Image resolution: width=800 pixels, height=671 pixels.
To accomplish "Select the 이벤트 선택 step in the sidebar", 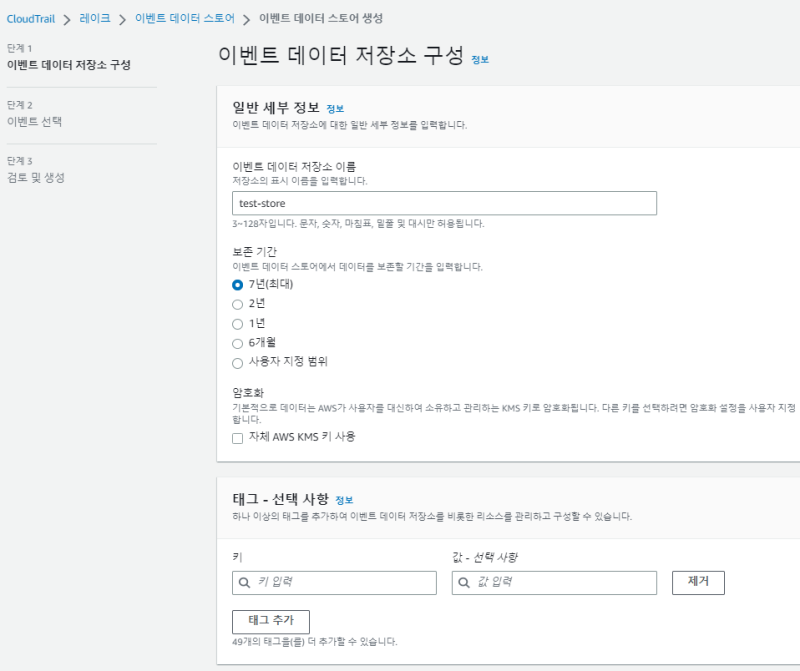I will click(x=34, y=121).
